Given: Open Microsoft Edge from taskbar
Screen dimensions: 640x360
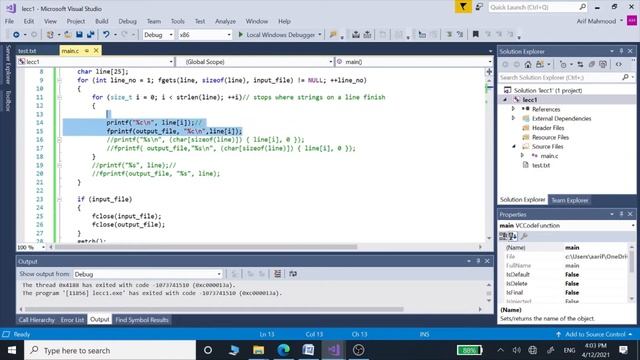Looking at the screenshot, I should [x=283, y=350].
